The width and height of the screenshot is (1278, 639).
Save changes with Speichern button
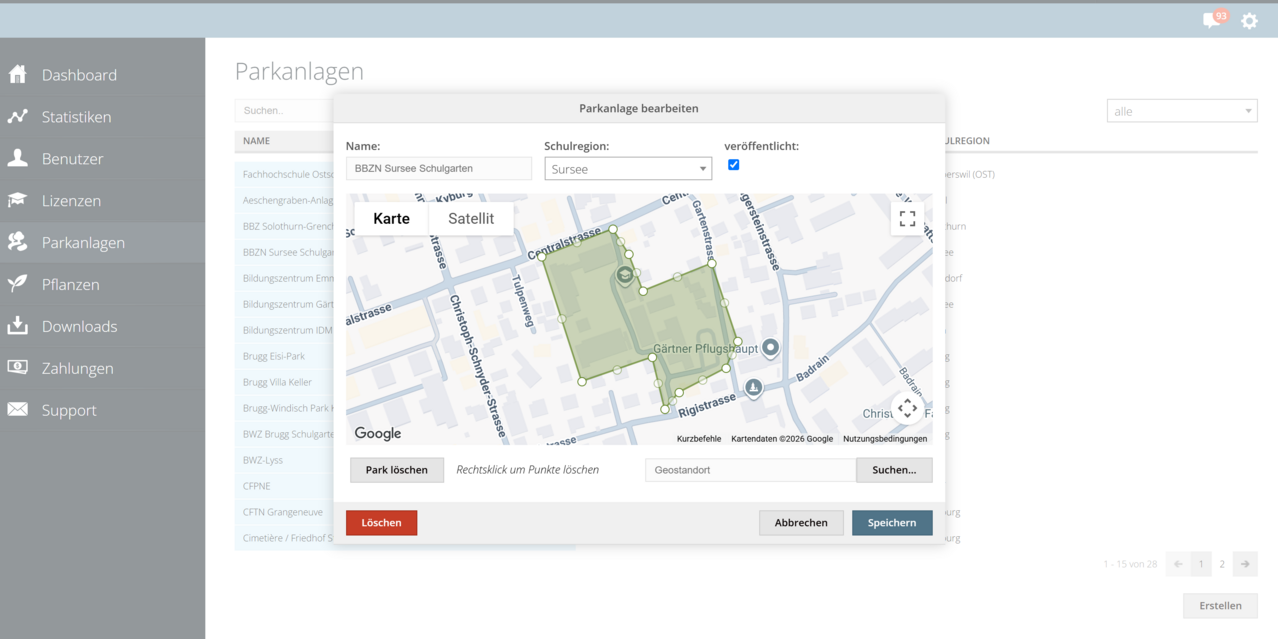892,523
